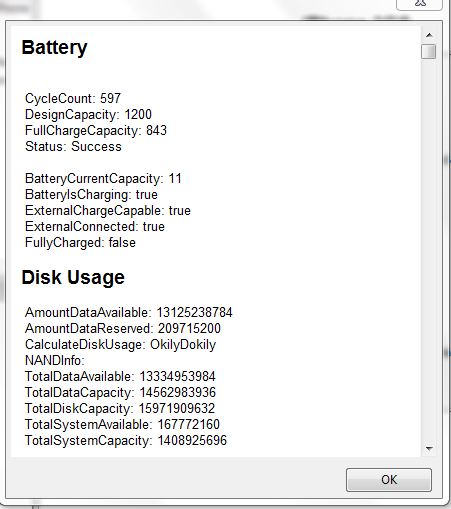Click the OK button
This screenshot has width=451, height=509.
[389, 480]
